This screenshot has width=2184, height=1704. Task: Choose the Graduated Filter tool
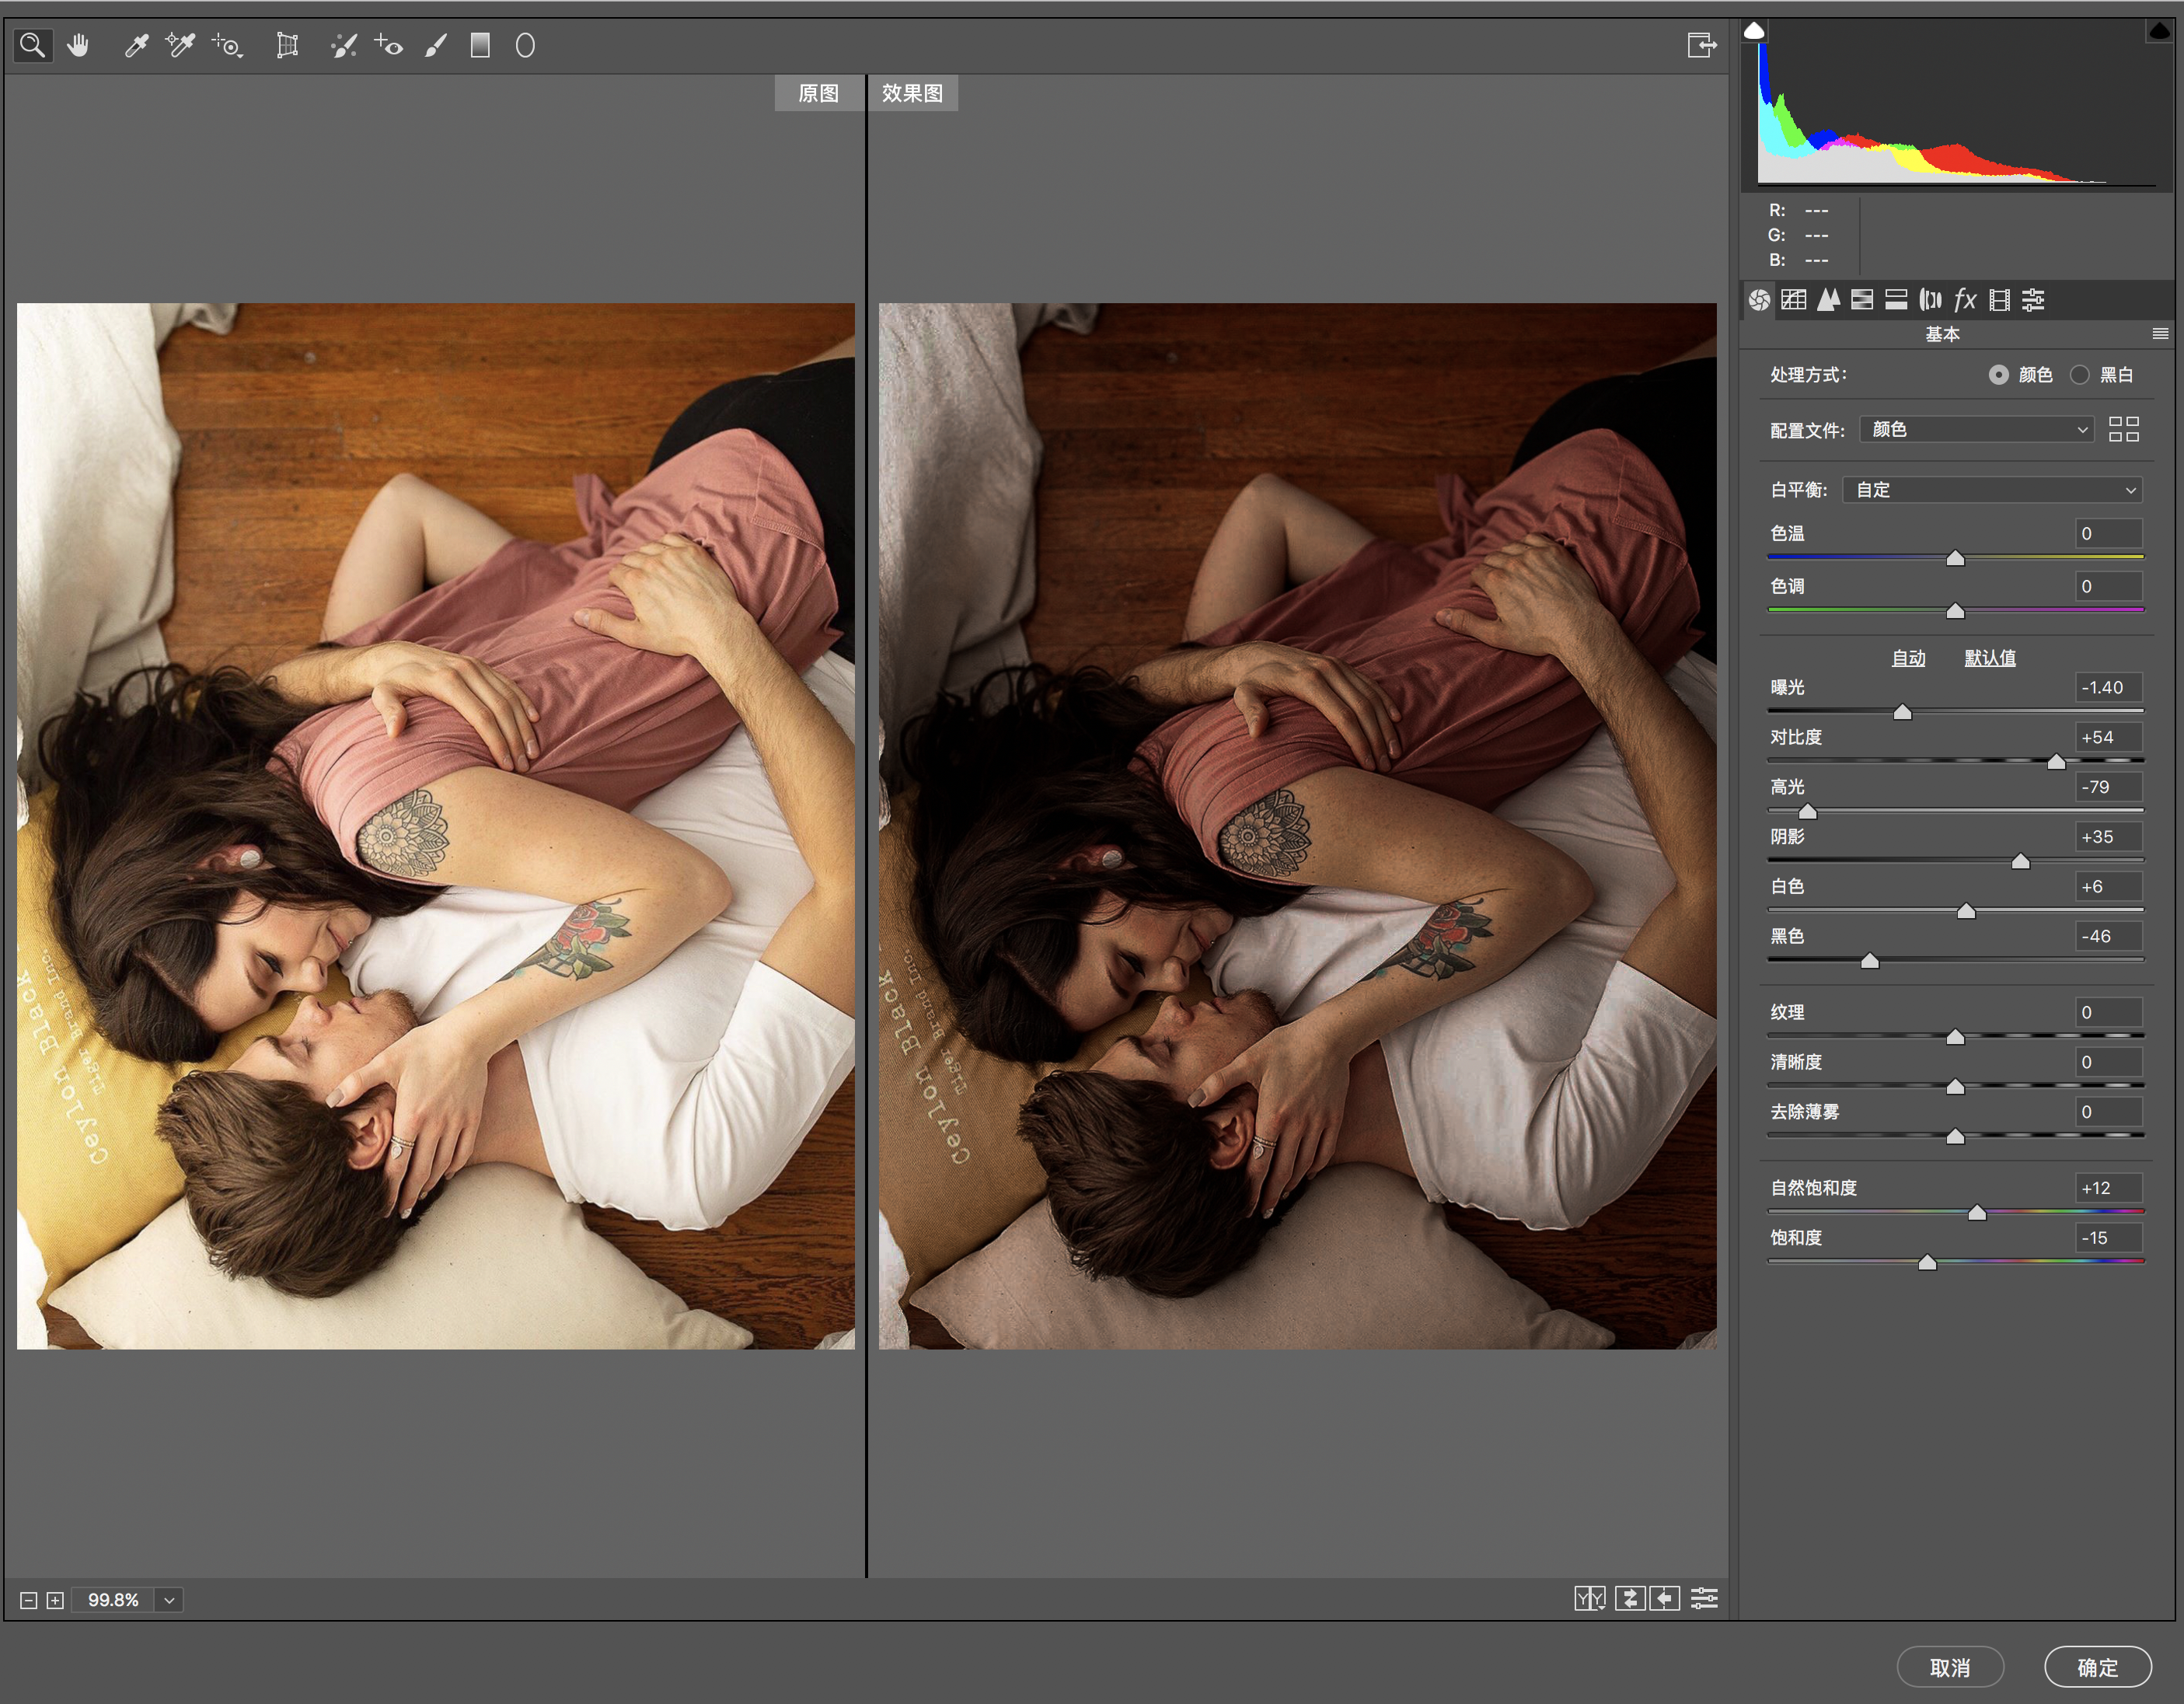click(480, 45)
